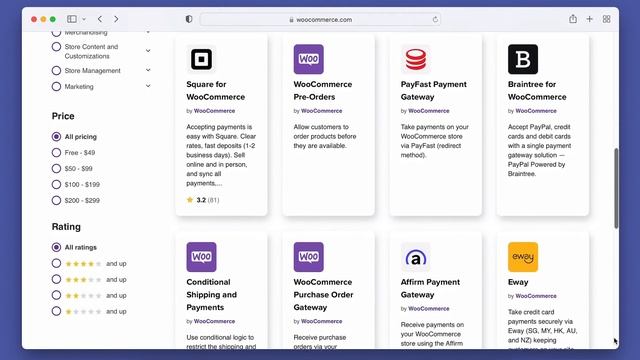
Task: Toggle the Safari sidebar icon
Action: coord(72,19)
